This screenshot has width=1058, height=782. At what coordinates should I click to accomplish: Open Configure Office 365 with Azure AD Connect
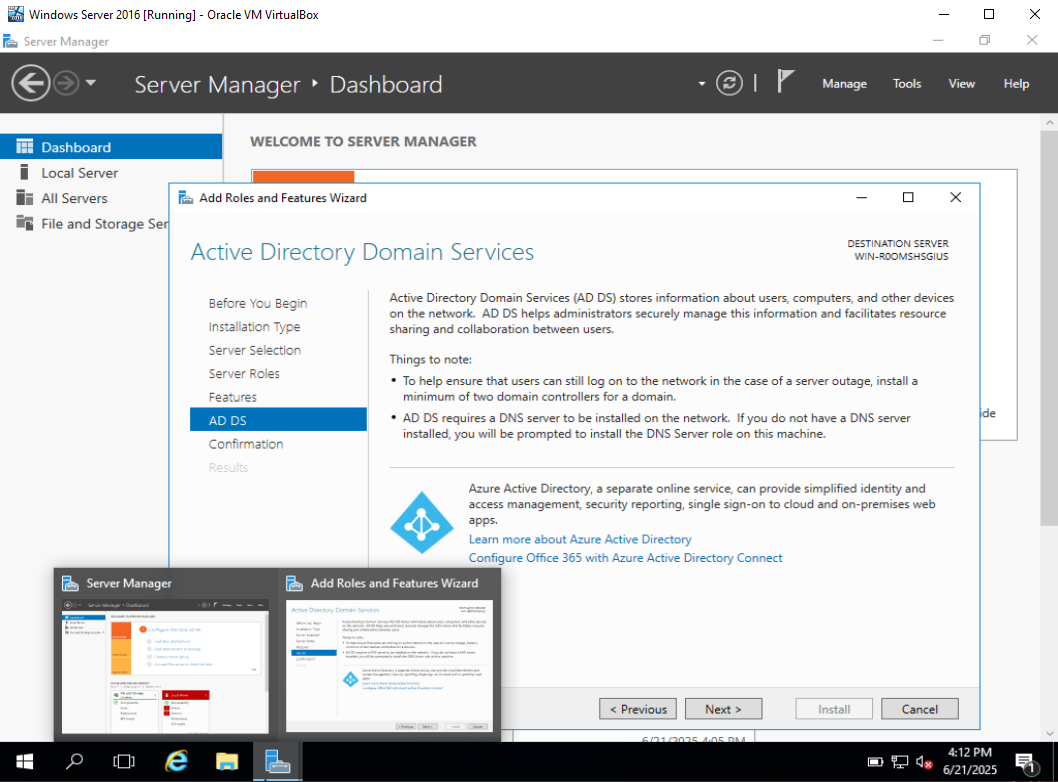click(625, 558)
